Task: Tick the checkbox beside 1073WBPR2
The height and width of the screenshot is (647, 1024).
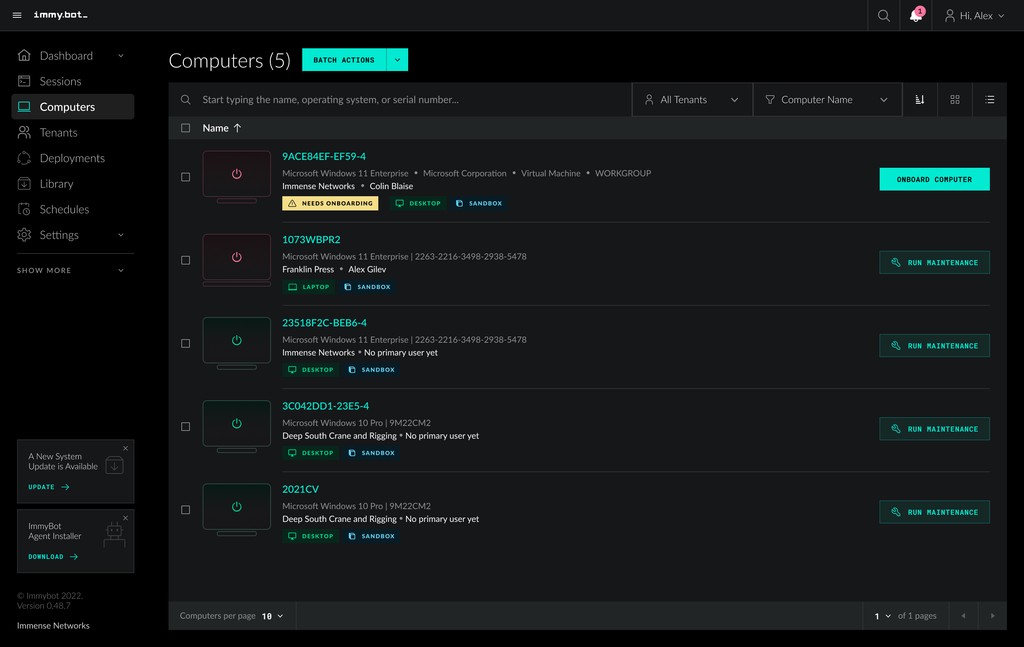Action: pyautogui.click(x=185, y=260)
